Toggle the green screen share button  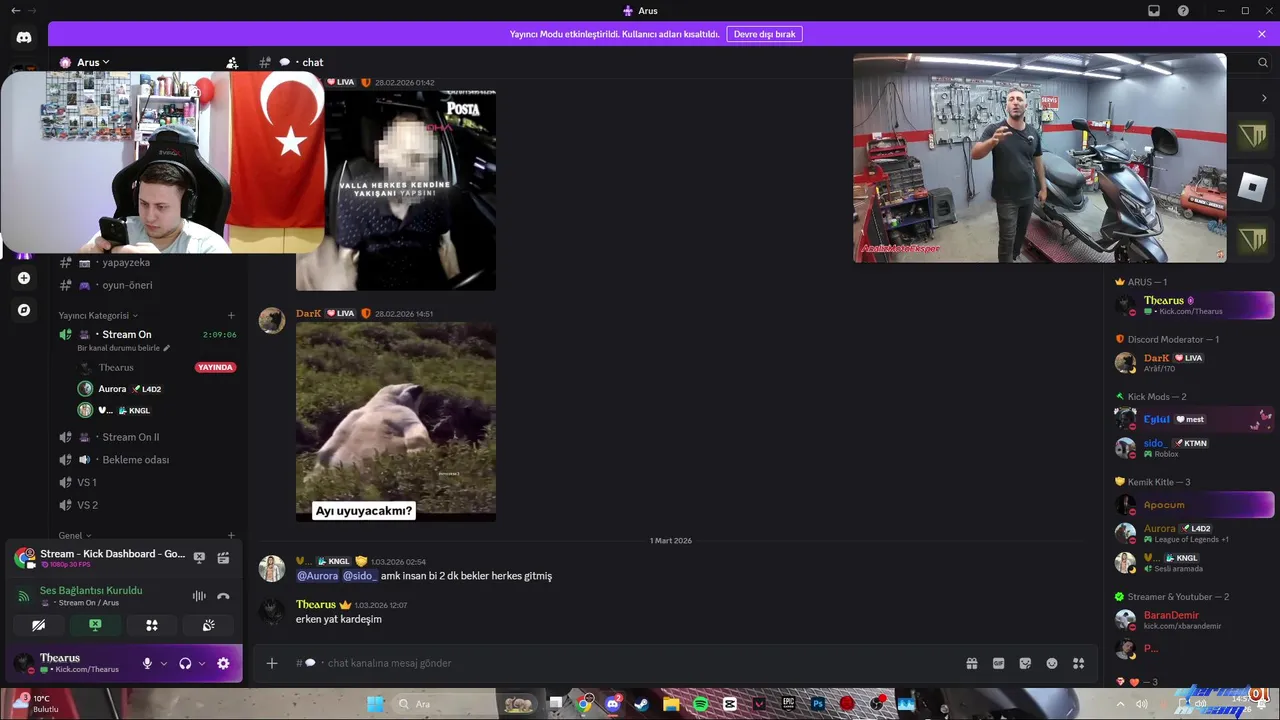coord(95,625)
